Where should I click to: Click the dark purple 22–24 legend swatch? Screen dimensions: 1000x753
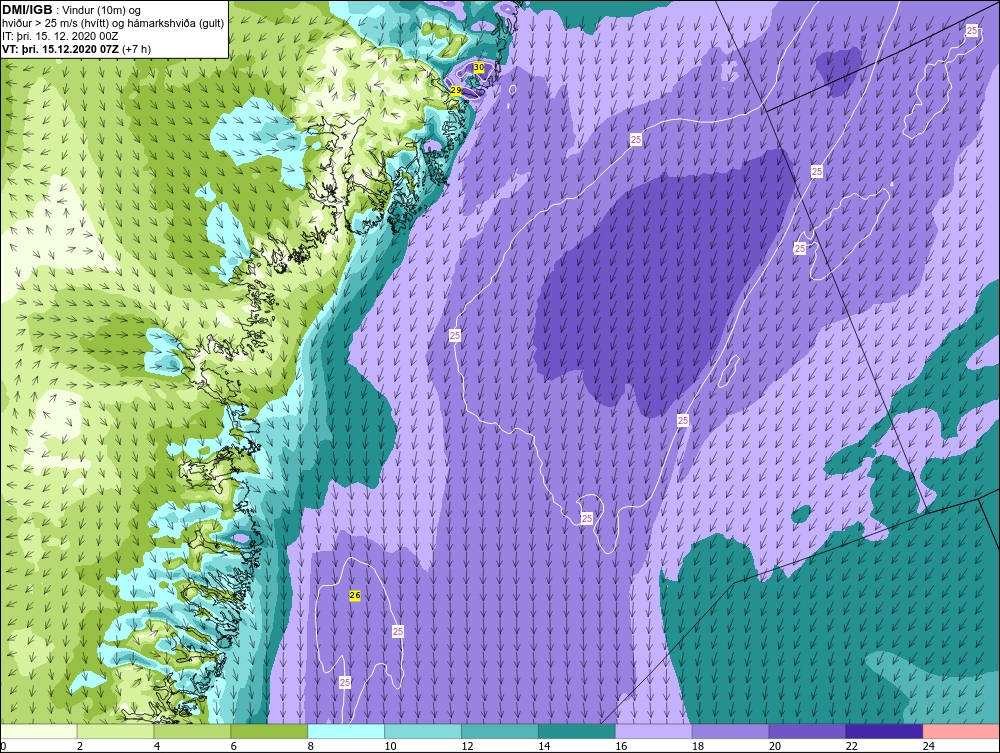(x=884, y=731)
